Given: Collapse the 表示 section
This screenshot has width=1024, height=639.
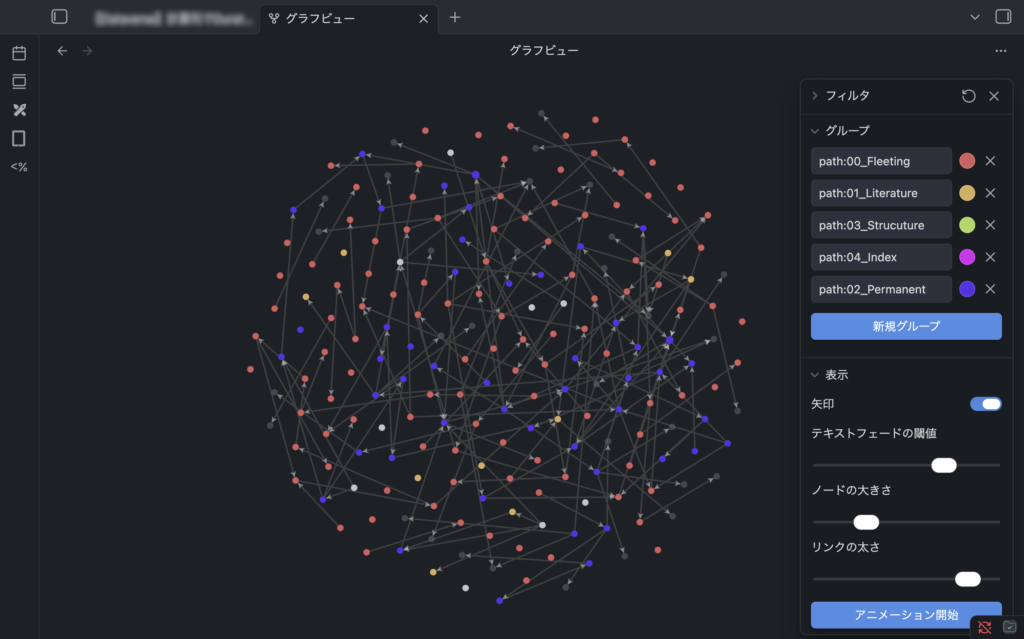Looking at the screenshot, I should (816, 375).
